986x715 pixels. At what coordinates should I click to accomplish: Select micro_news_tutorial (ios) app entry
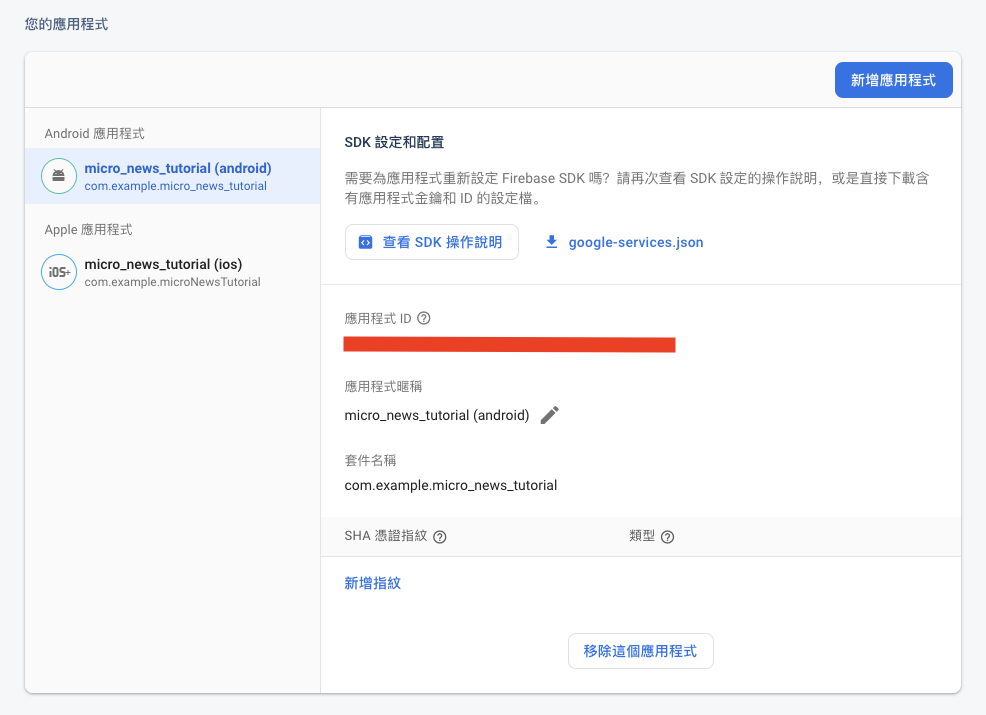point(172,272)
